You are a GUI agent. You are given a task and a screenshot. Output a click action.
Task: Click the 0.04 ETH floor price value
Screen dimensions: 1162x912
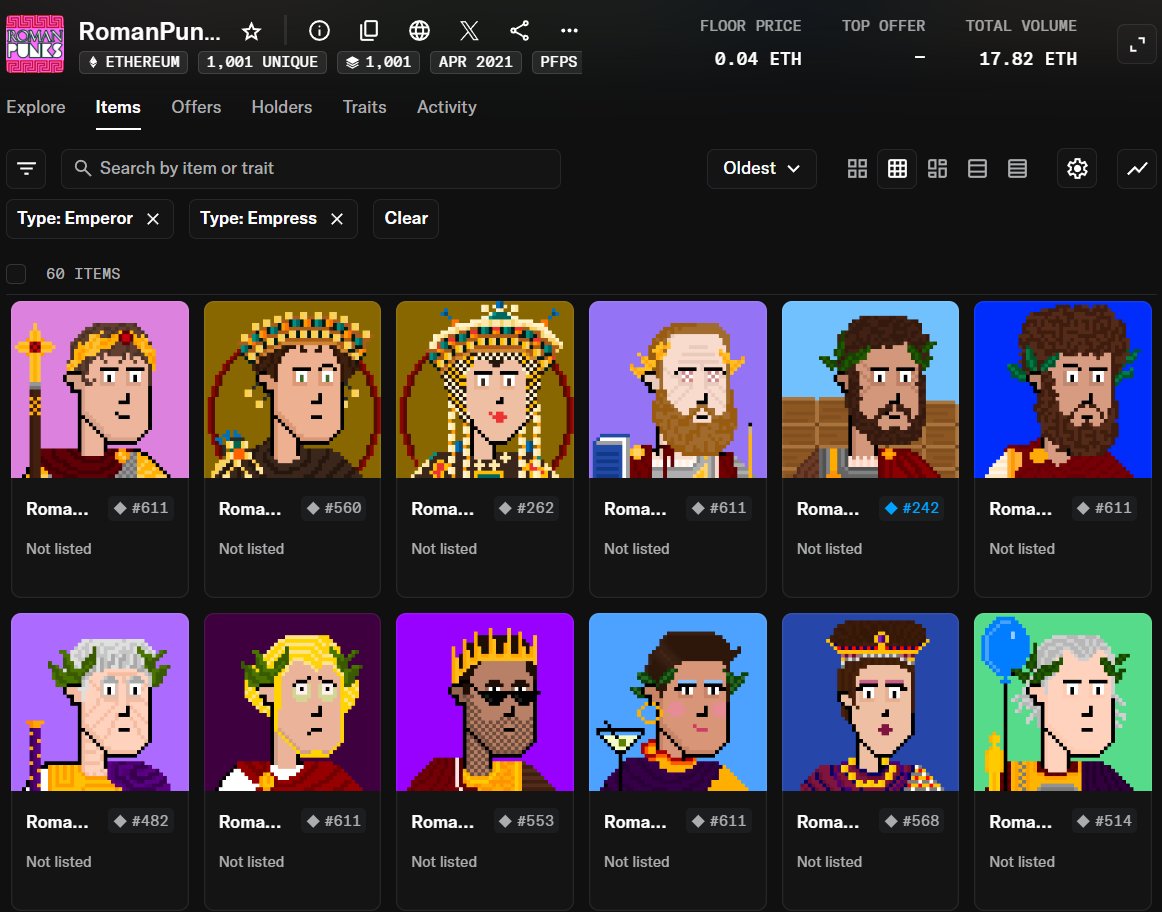[757, 59]
